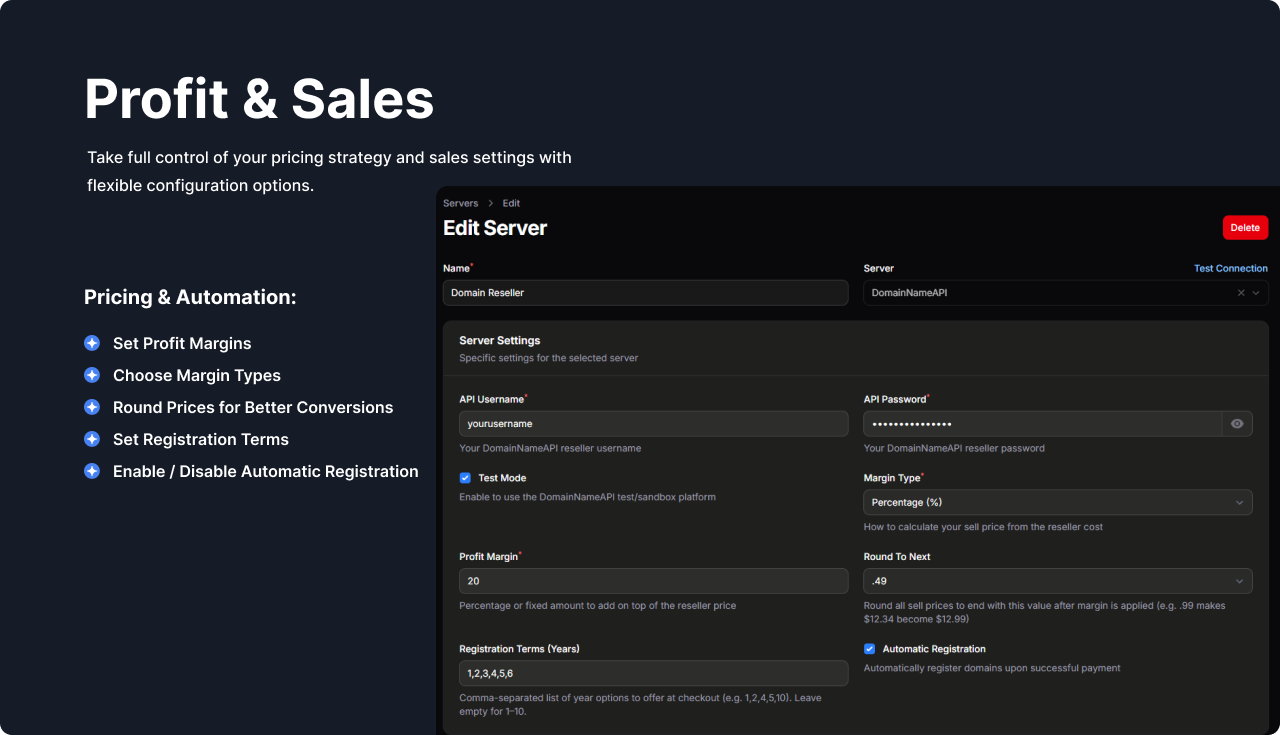This screenshot has height=735, width=1280.
Task: Click the sparkle icon beside Set Profit Margins
Action: pyautogui.click(x=92, y=343)
